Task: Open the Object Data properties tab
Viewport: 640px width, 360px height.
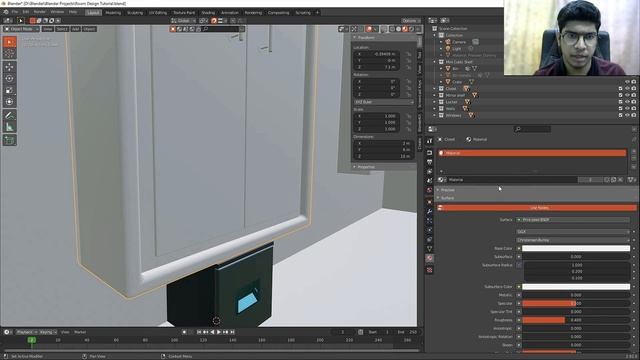Action: point(429,249)
